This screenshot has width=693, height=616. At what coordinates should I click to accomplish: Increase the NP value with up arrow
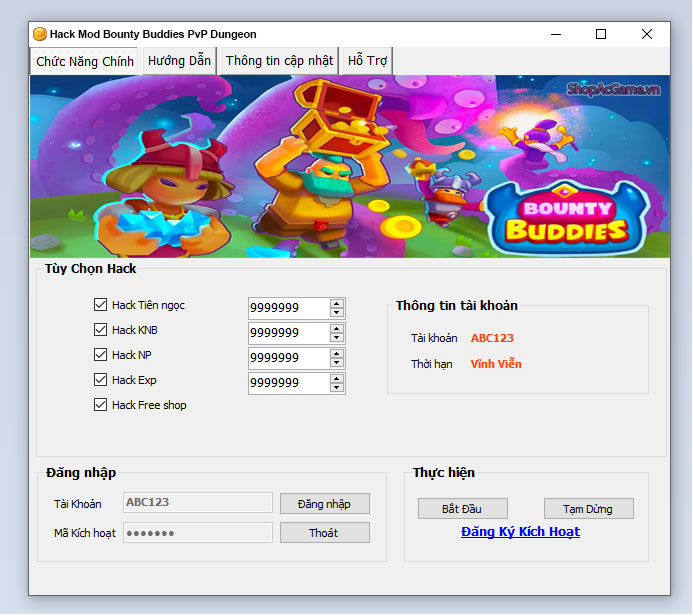337,354
